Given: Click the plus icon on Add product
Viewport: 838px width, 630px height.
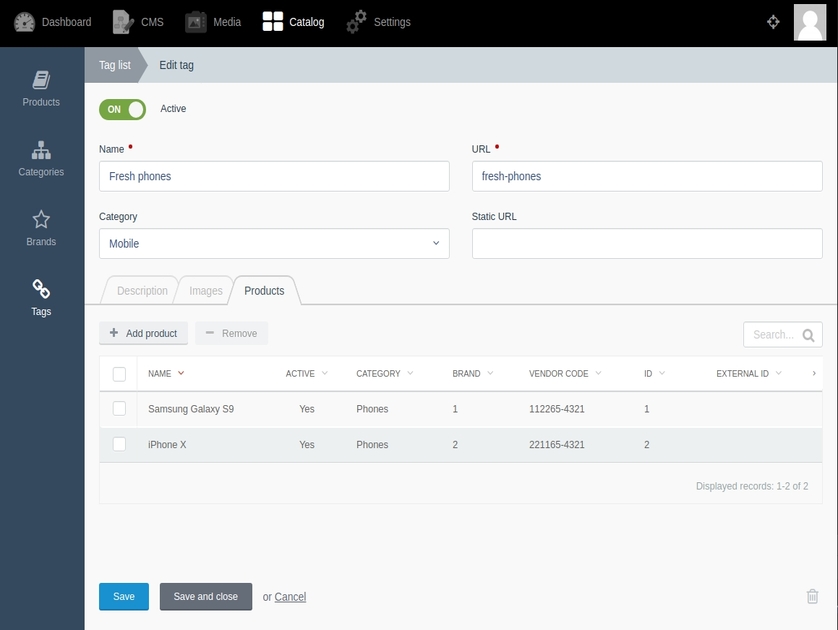Looking at the screenshot, I should tap(114, 333).
